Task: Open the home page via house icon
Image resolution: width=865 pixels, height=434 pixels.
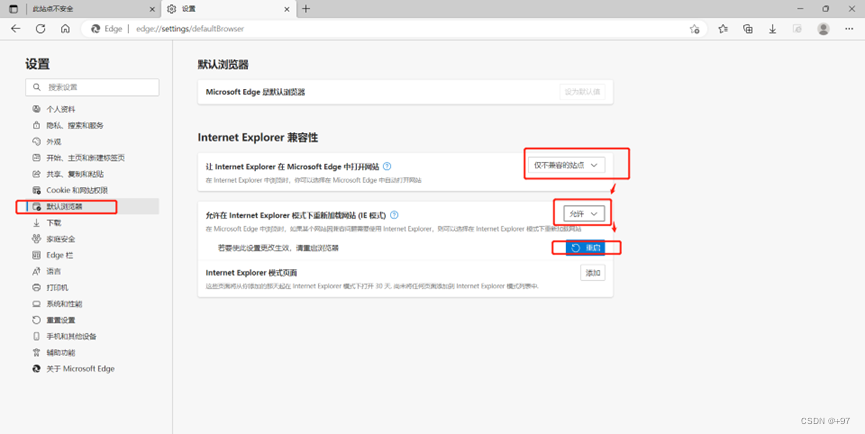Action: pyautogui.click(x=65, y=29)
